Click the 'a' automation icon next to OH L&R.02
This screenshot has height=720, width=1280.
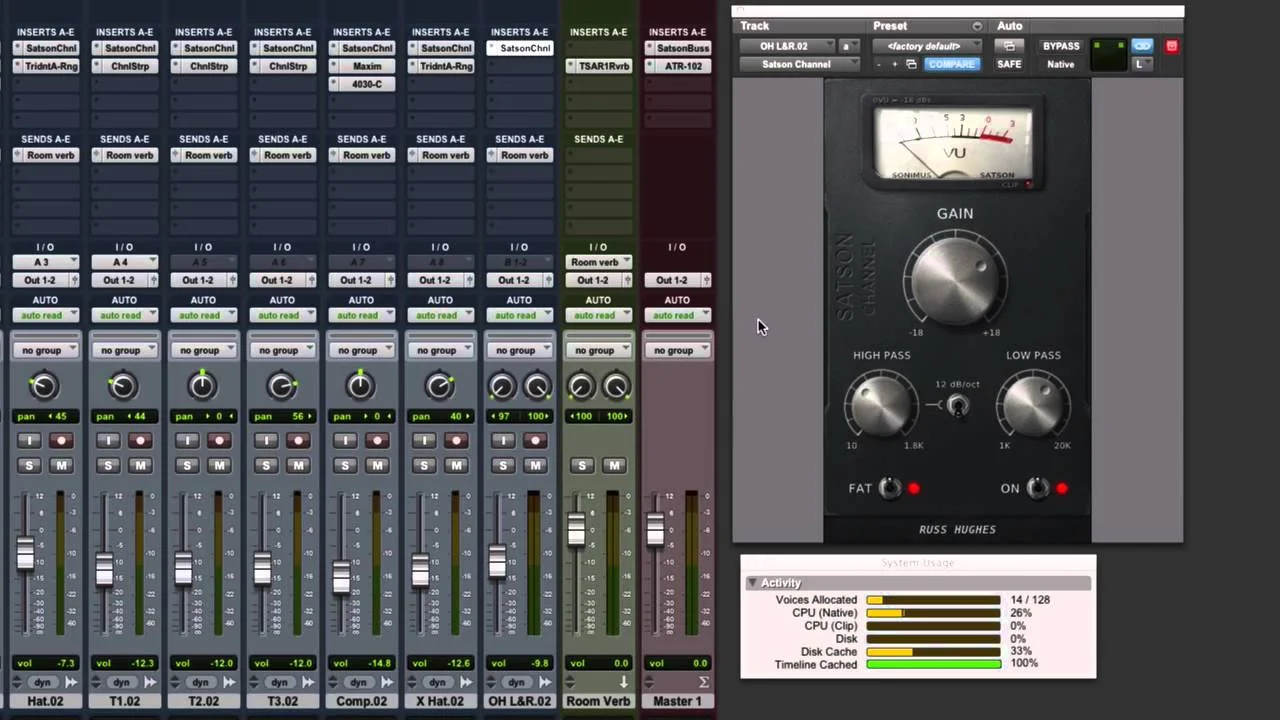(x=845, y=46)
